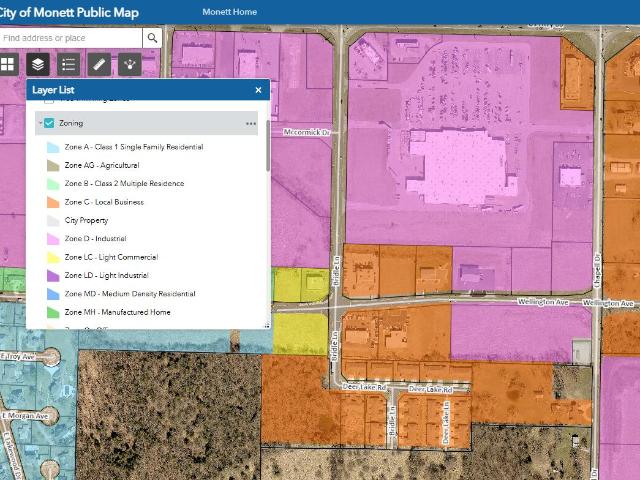The image size is (640, 480).
Task: Click into Find address or place field
Action: (72, 38)
